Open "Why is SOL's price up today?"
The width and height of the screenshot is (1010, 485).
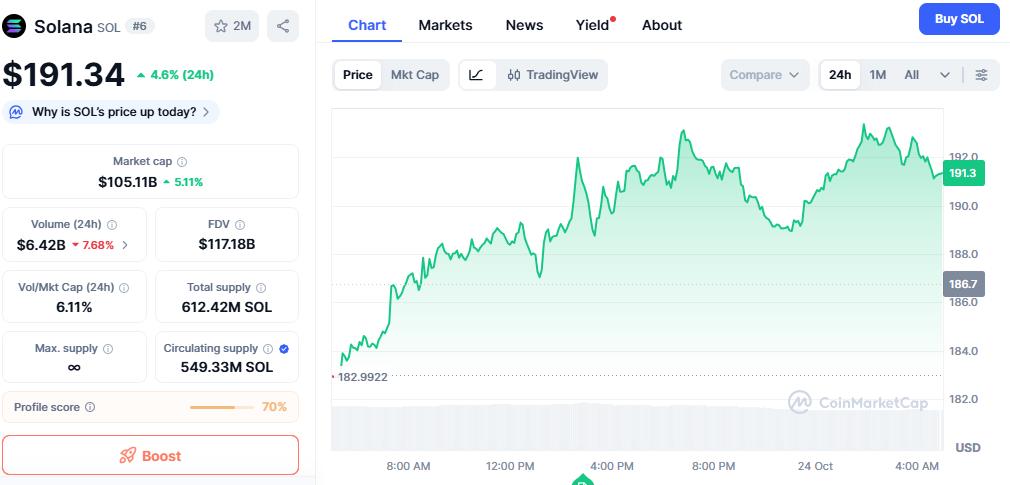(x=112, y=112)
